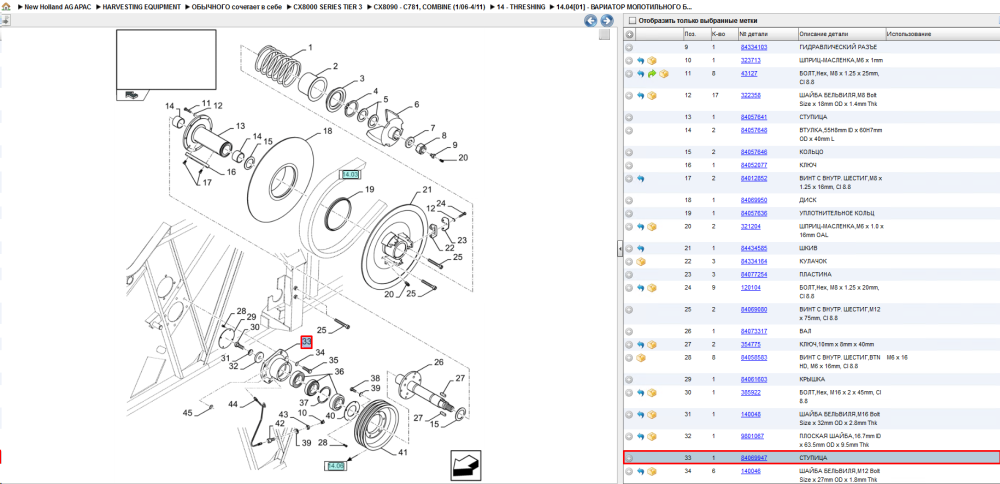
Task: Open part number link 84057648
Action: (x=753, y=130)
